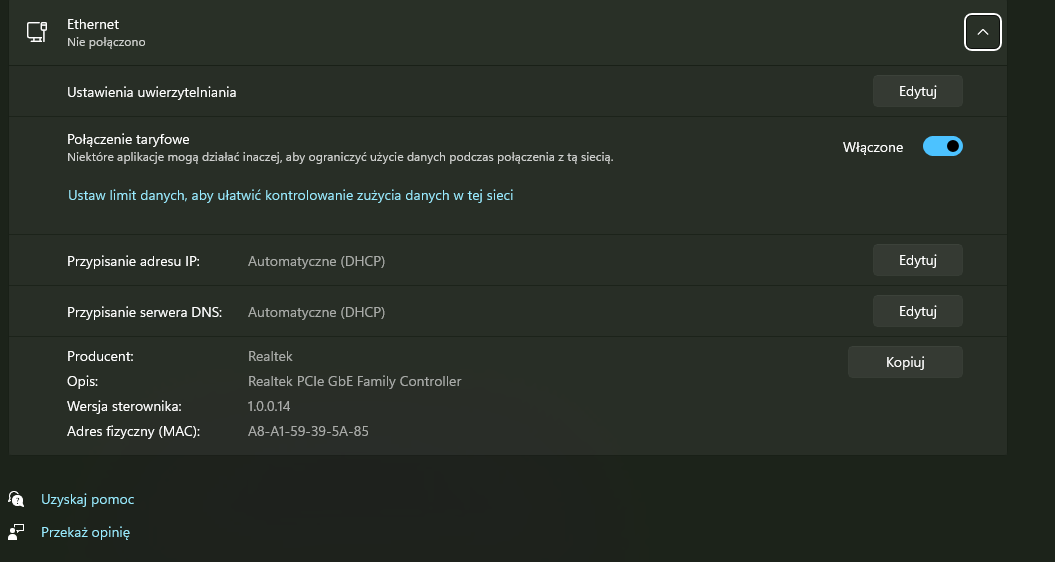Image resolution: width=1055 pixels, height=562 pixels.
Task: Click the MAC address value A8-A1-59-39-5A-85
Action: (x=308, y=432)
